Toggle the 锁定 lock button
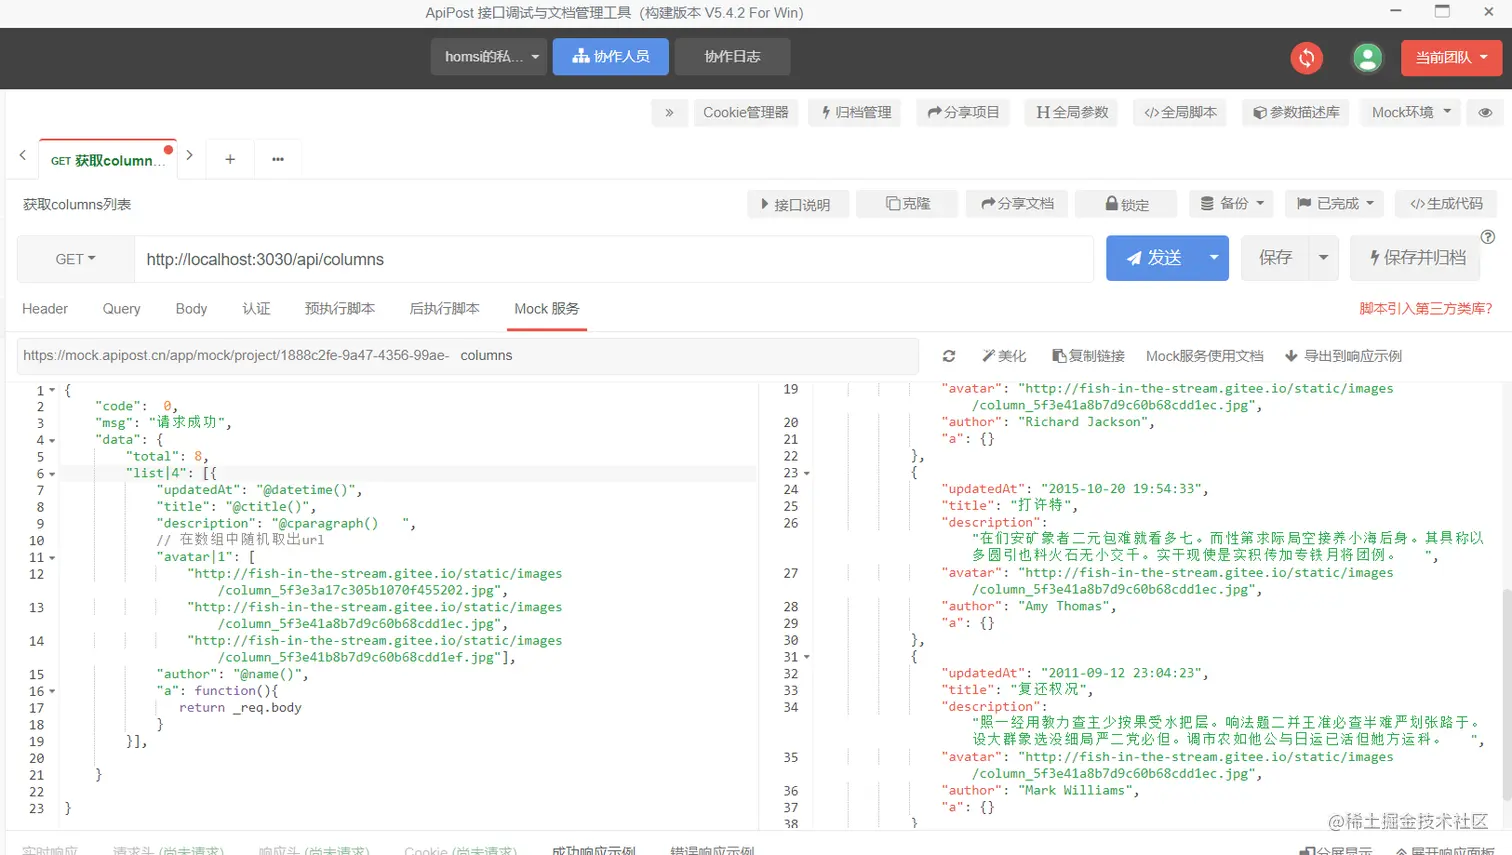 pos(1126,204)
